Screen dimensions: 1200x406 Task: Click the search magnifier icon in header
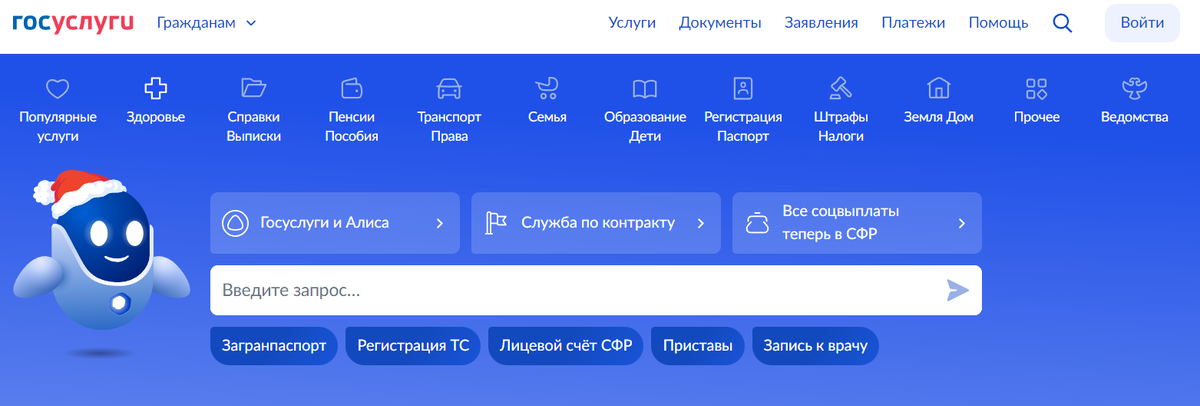click(1063, 23)
